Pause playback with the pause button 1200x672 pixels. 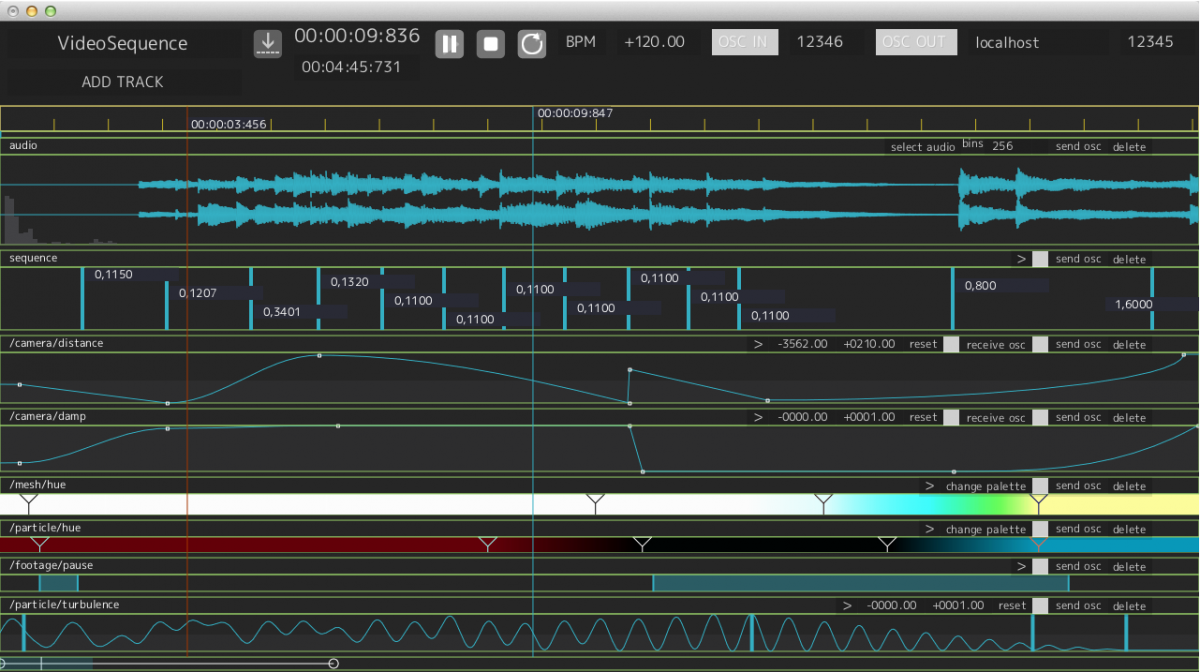click(449, 44)
